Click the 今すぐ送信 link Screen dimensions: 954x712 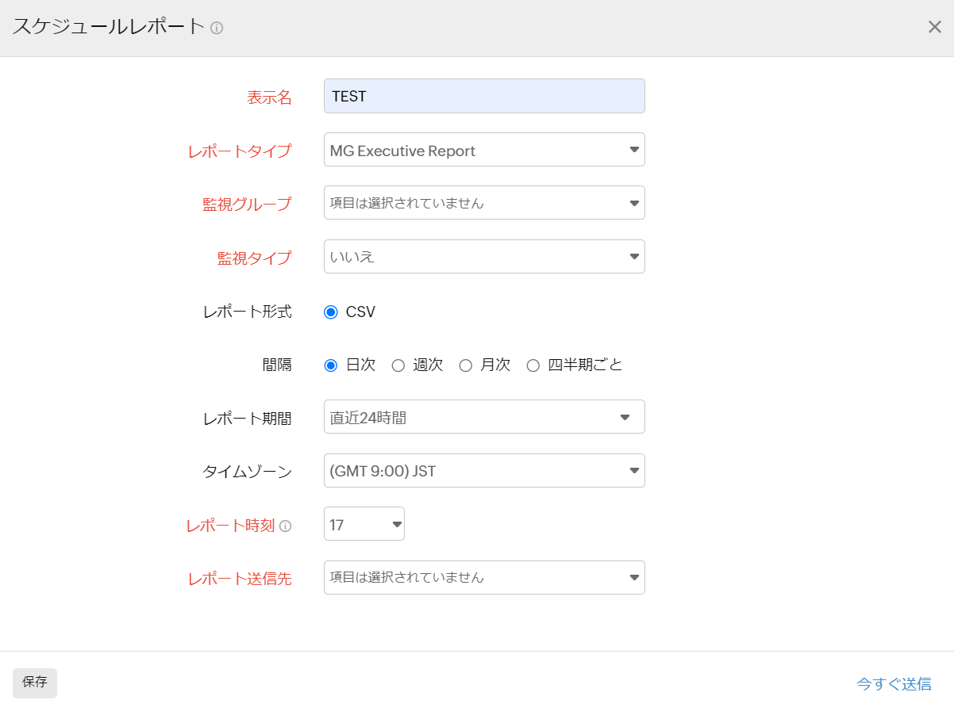893,684
